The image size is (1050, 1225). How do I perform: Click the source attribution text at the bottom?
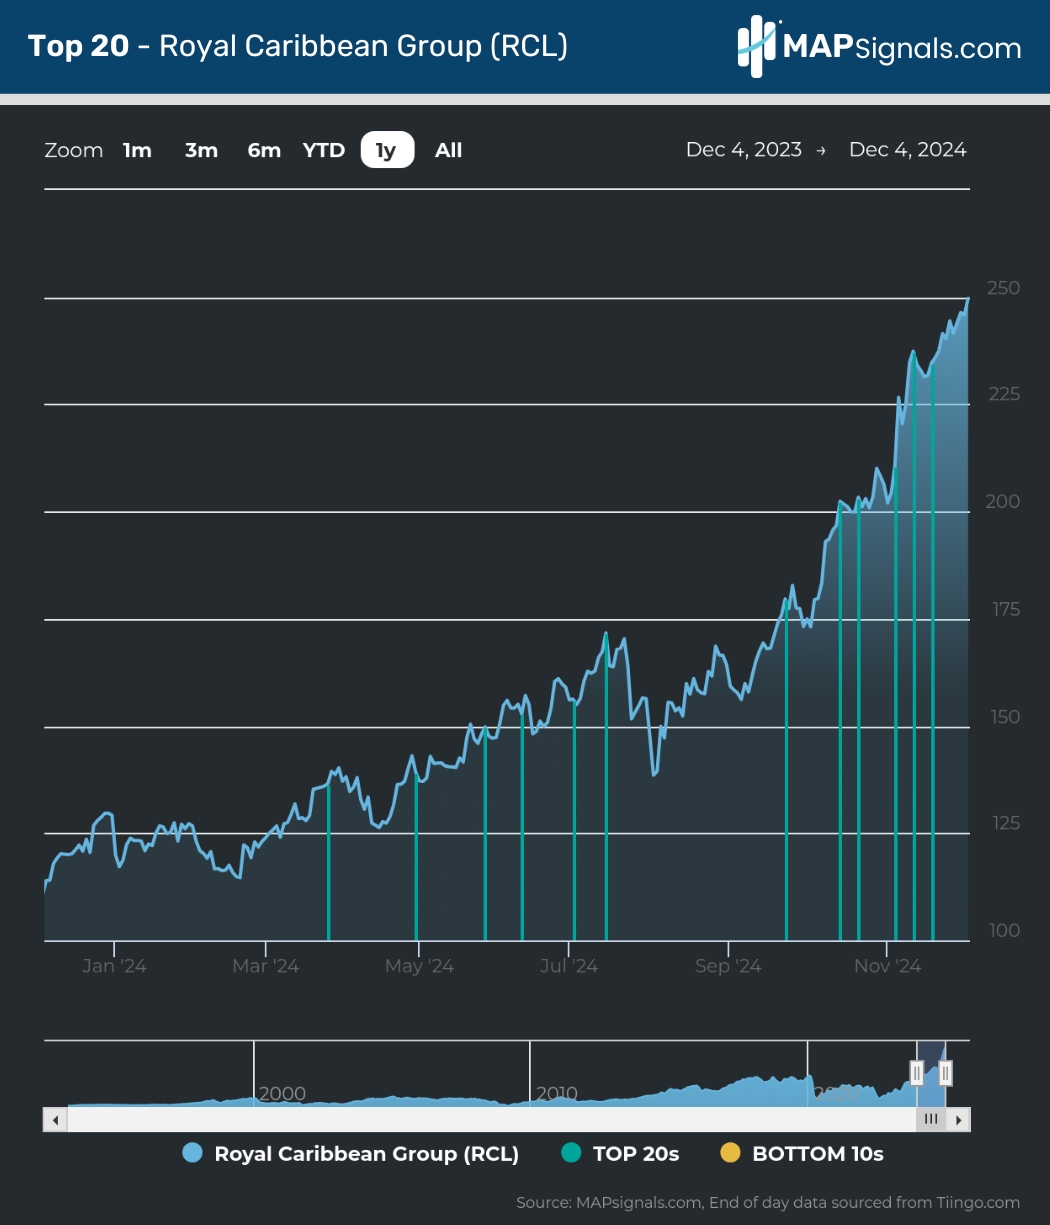click(x=768, y=1203)
